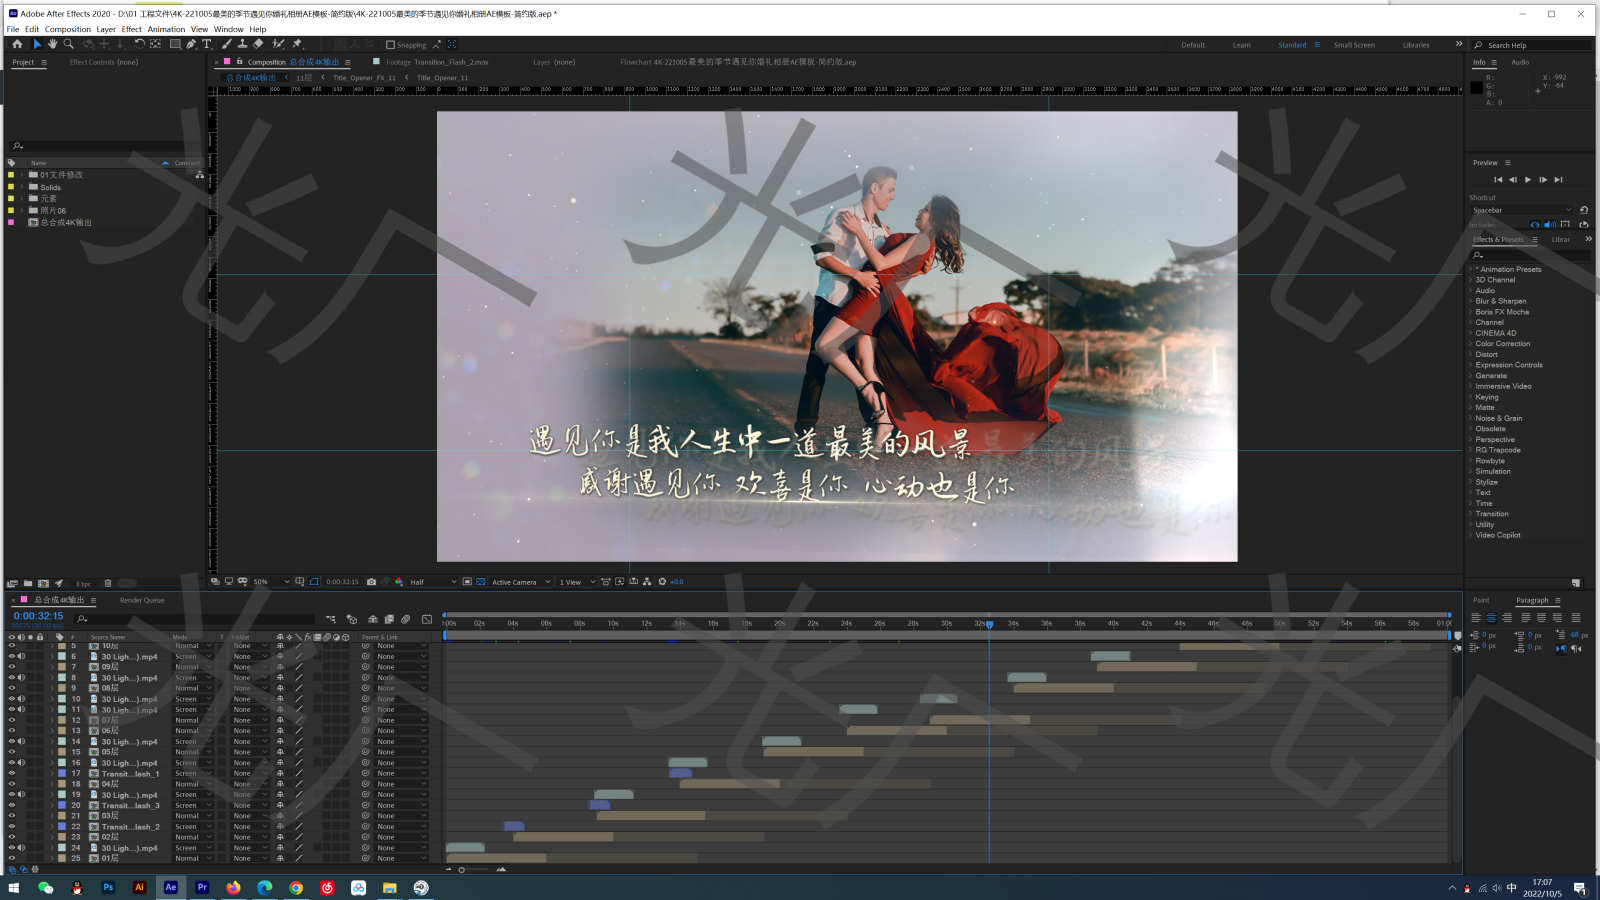The height and width of the screenshot is (900, 1600).
Task: Choose the Clone Stamp tool
Action: click(244, 45)
